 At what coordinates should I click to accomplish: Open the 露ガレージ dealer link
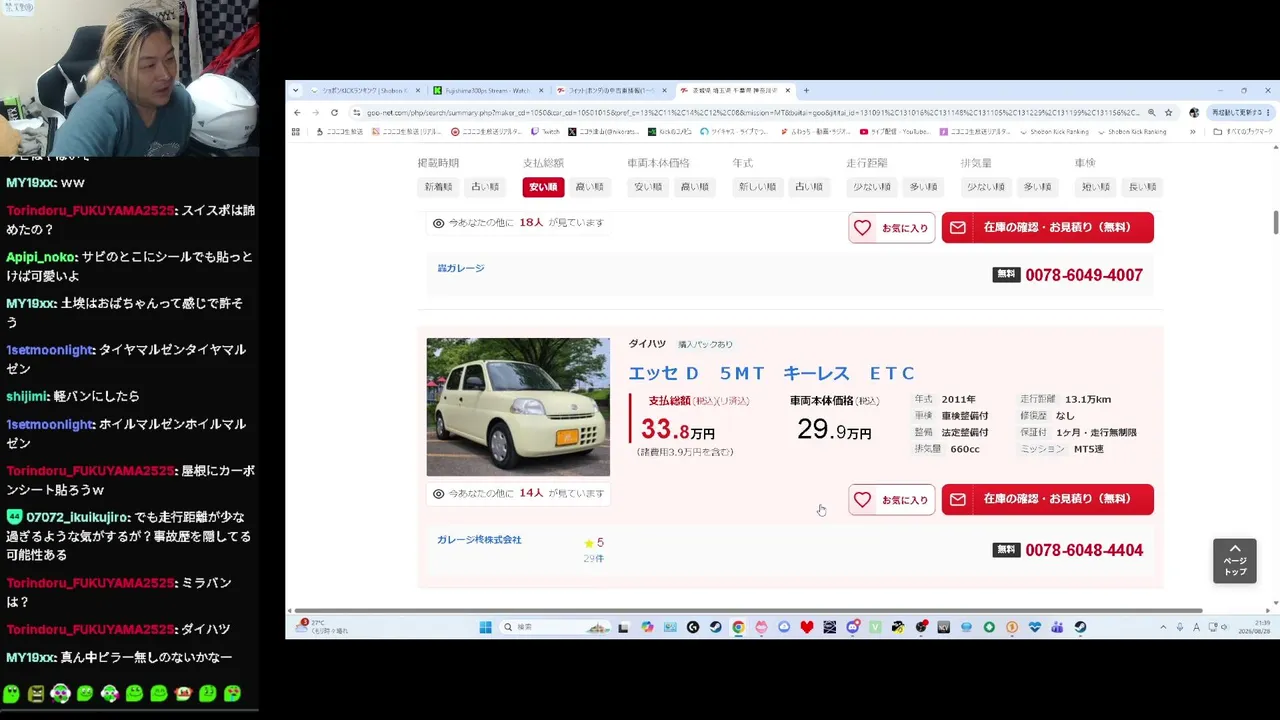460,268
